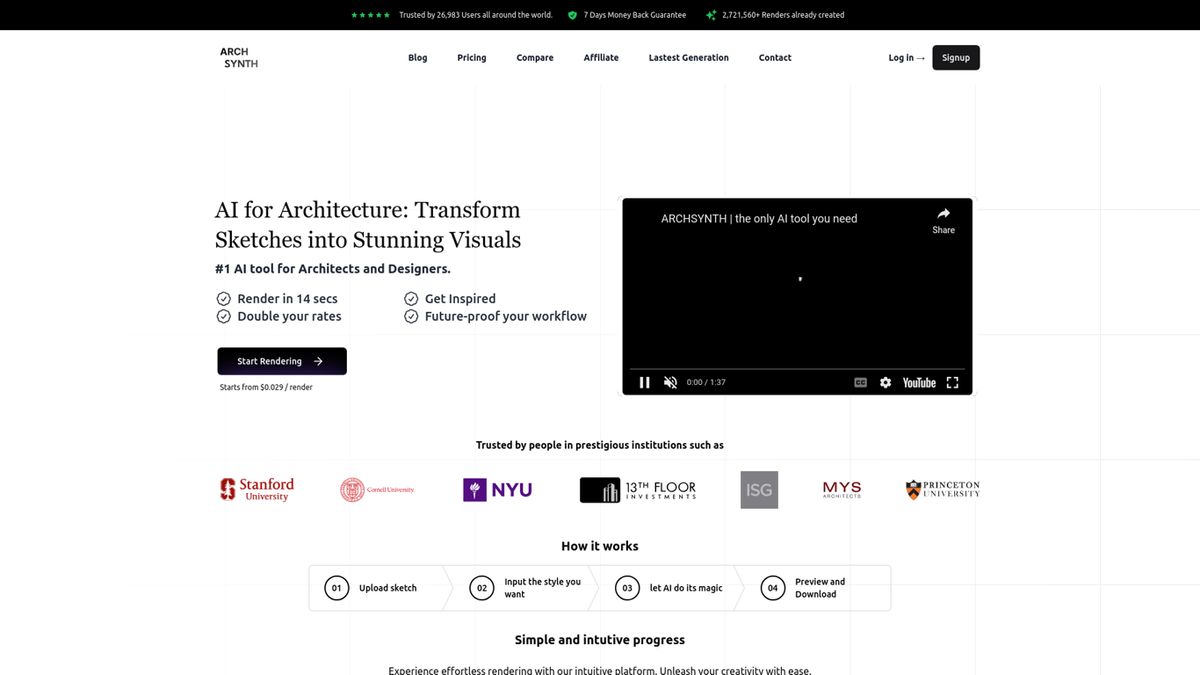Click the ARCHSYNTH logo

[x=238, y=57]
